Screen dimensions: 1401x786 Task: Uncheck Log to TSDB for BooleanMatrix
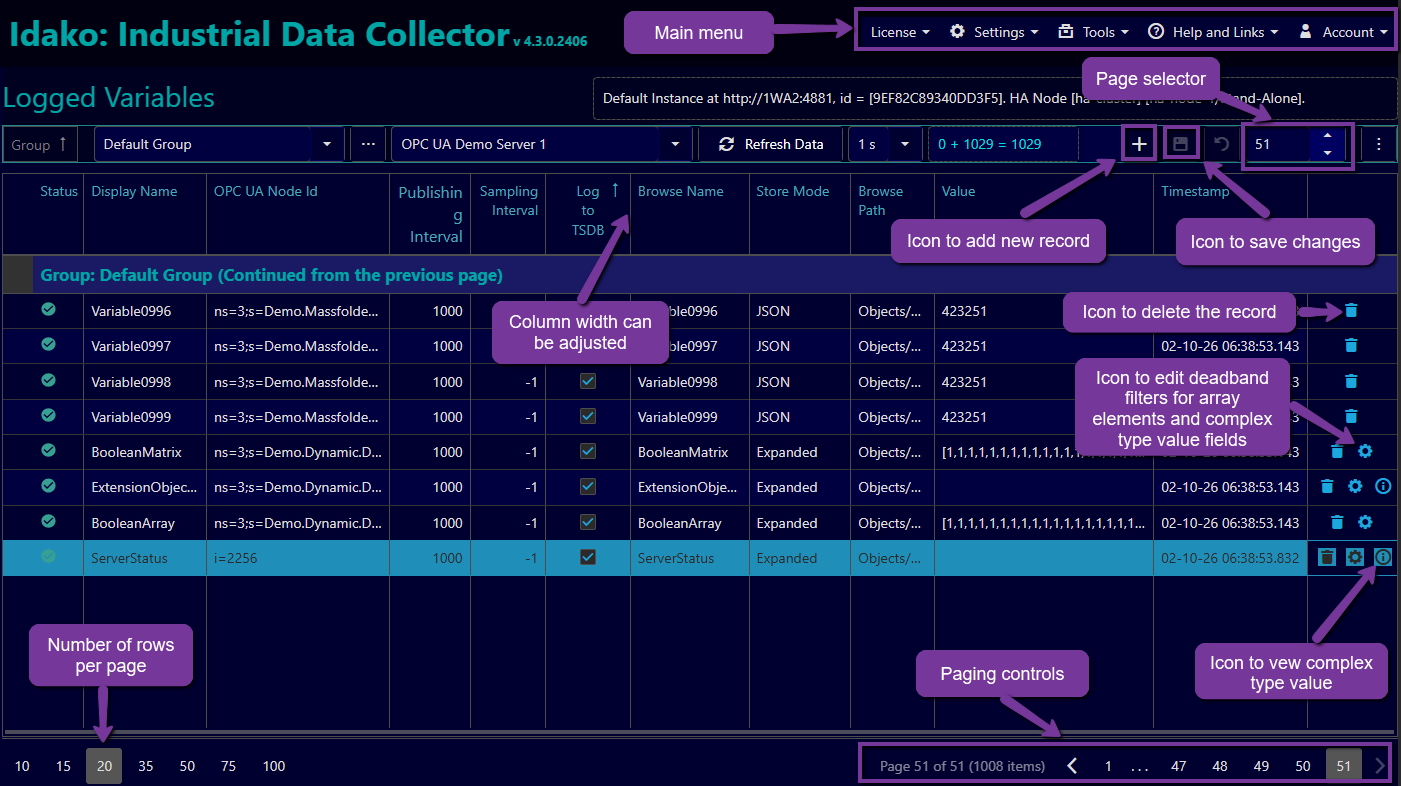click(x=588, y=452)
